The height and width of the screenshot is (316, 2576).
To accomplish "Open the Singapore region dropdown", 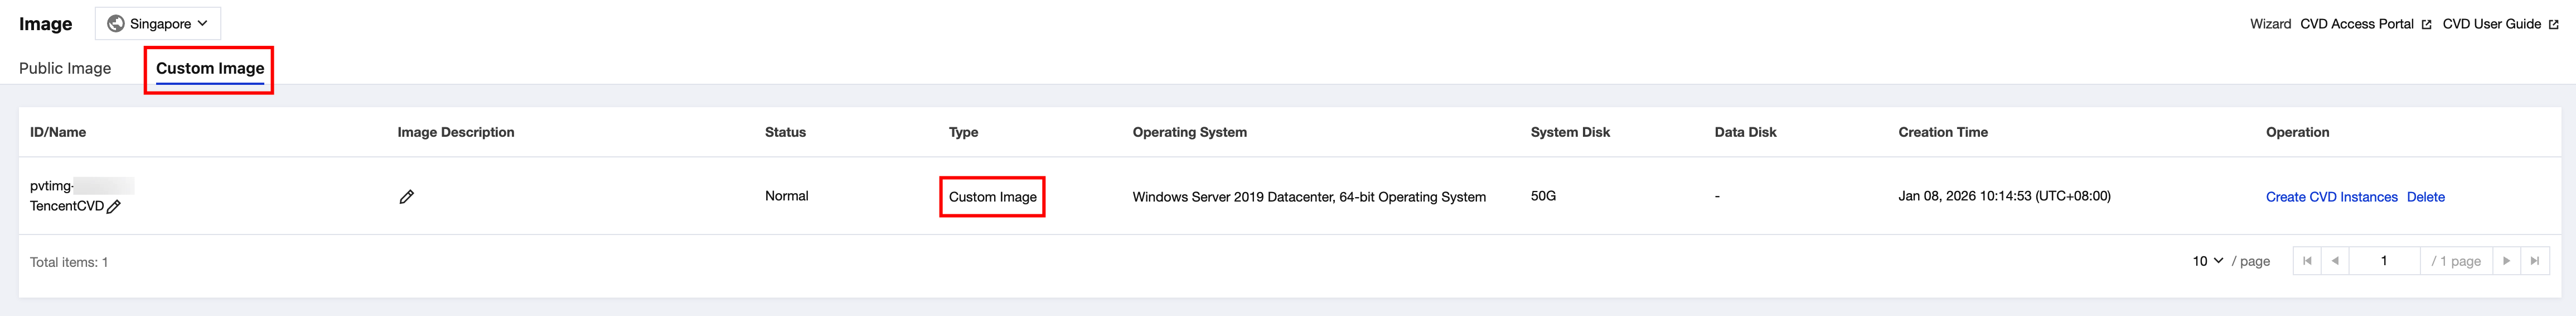I will click(x=158, y=24).
